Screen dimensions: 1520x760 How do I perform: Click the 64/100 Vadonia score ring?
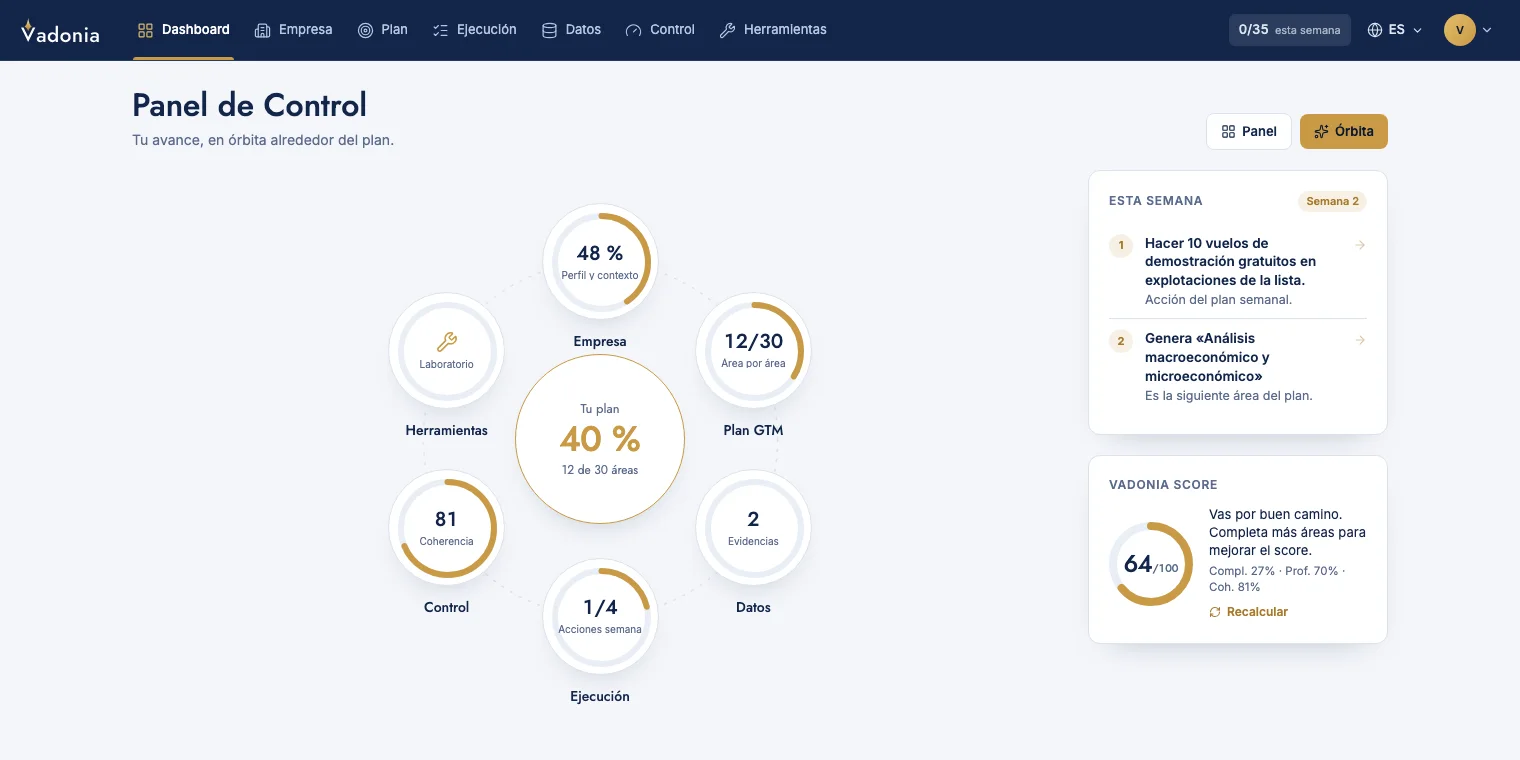tap(1151, 564)
